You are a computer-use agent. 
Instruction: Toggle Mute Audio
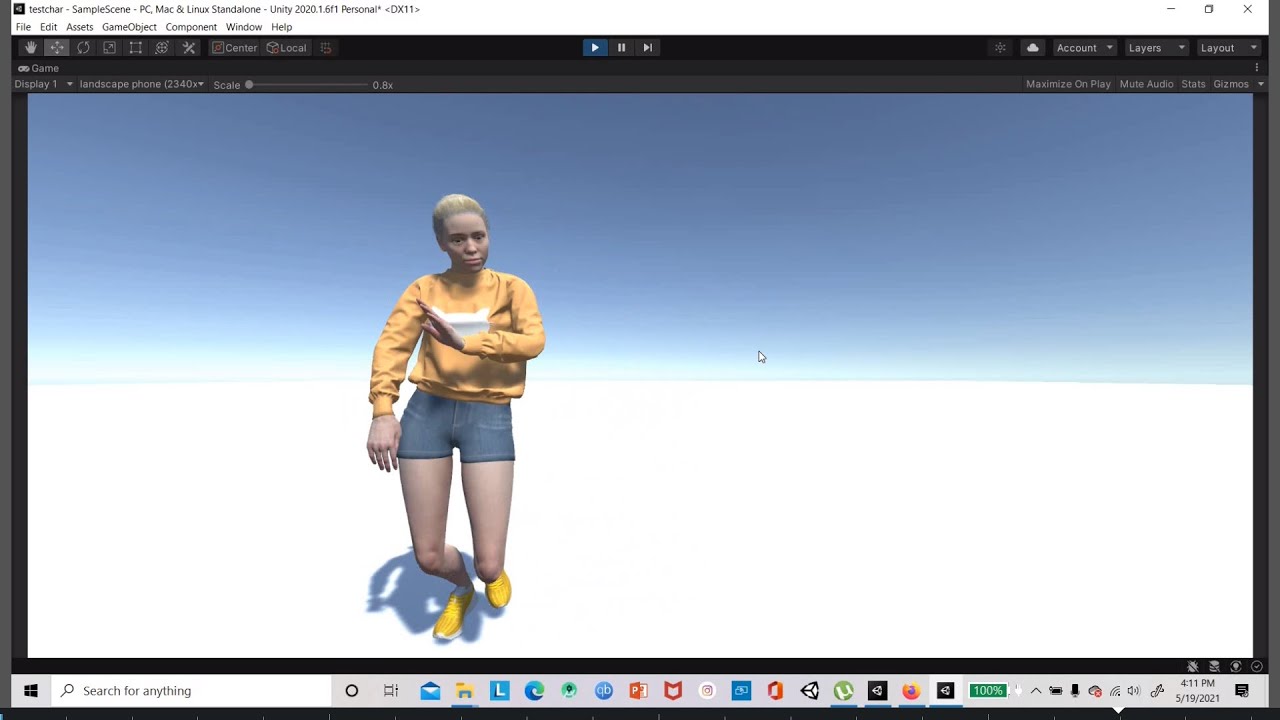(x=1146, y=84)
